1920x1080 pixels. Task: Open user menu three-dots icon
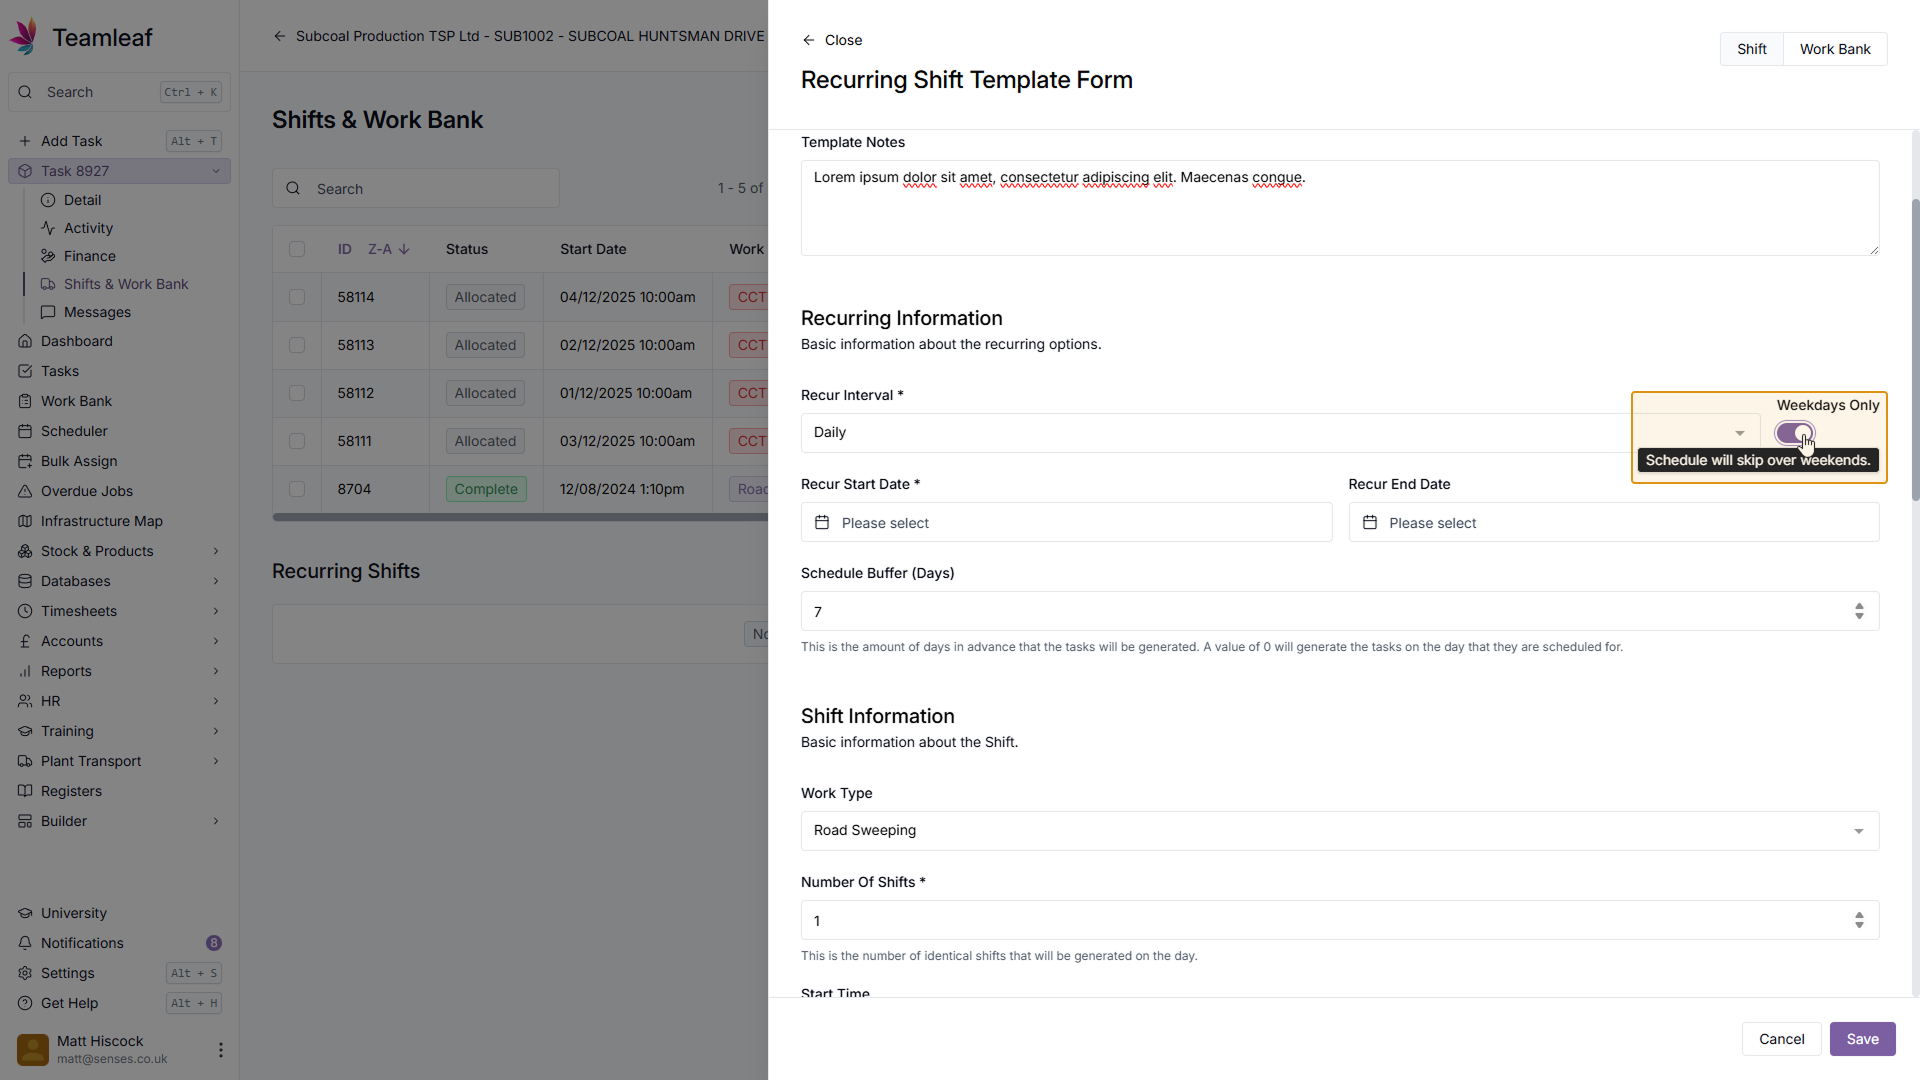(x=220, y=1050)
